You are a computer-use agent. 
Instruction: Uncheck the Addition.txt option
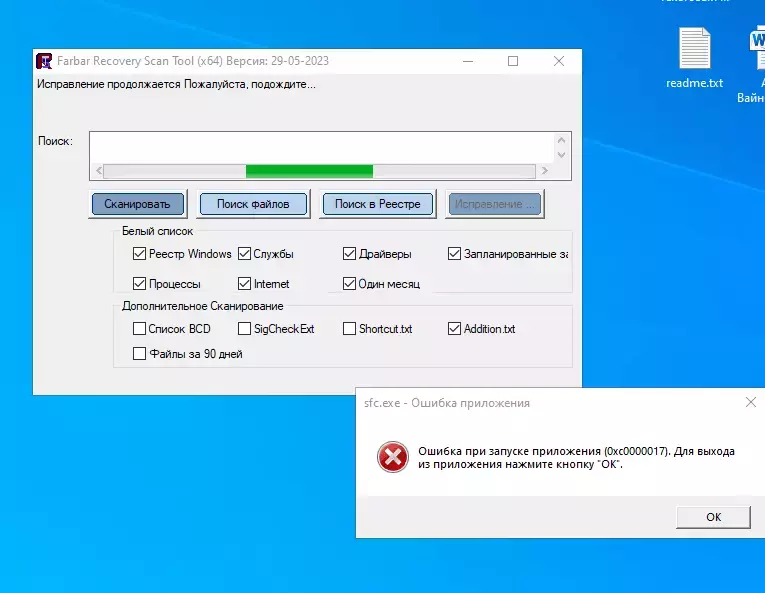[454, 328]
